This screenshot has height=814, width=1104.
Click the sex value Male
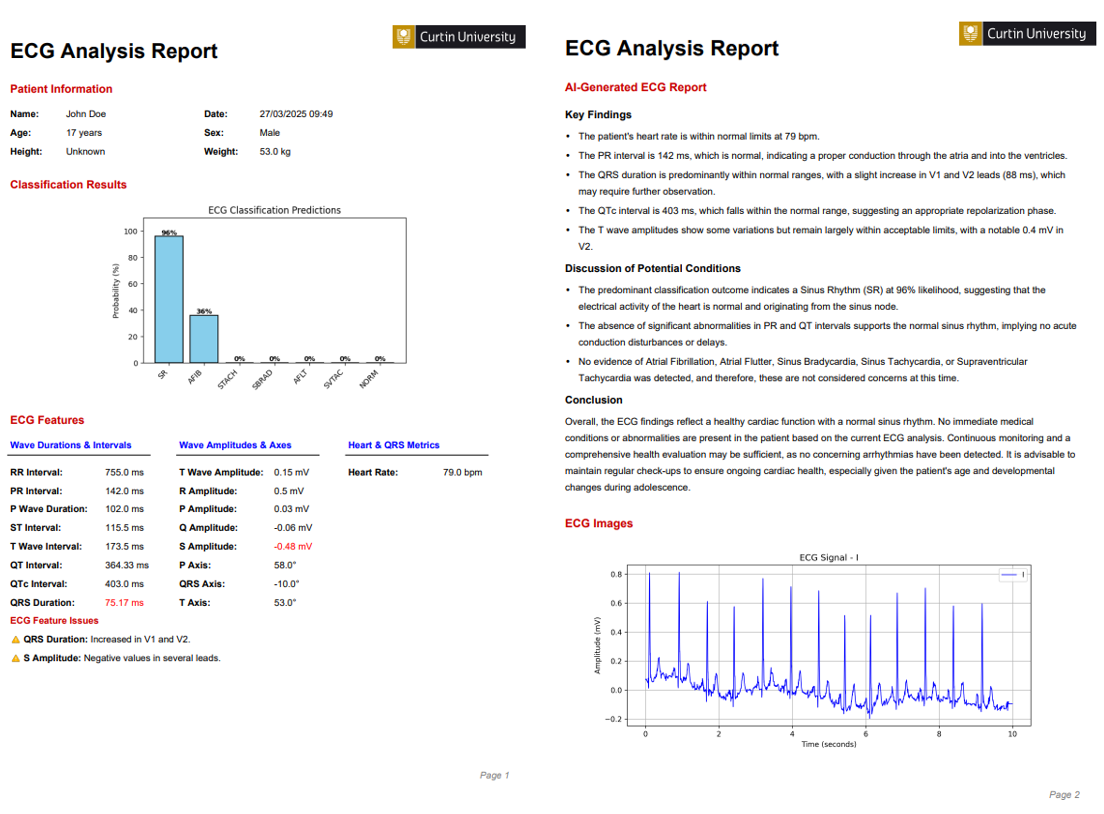pos(270,132)
